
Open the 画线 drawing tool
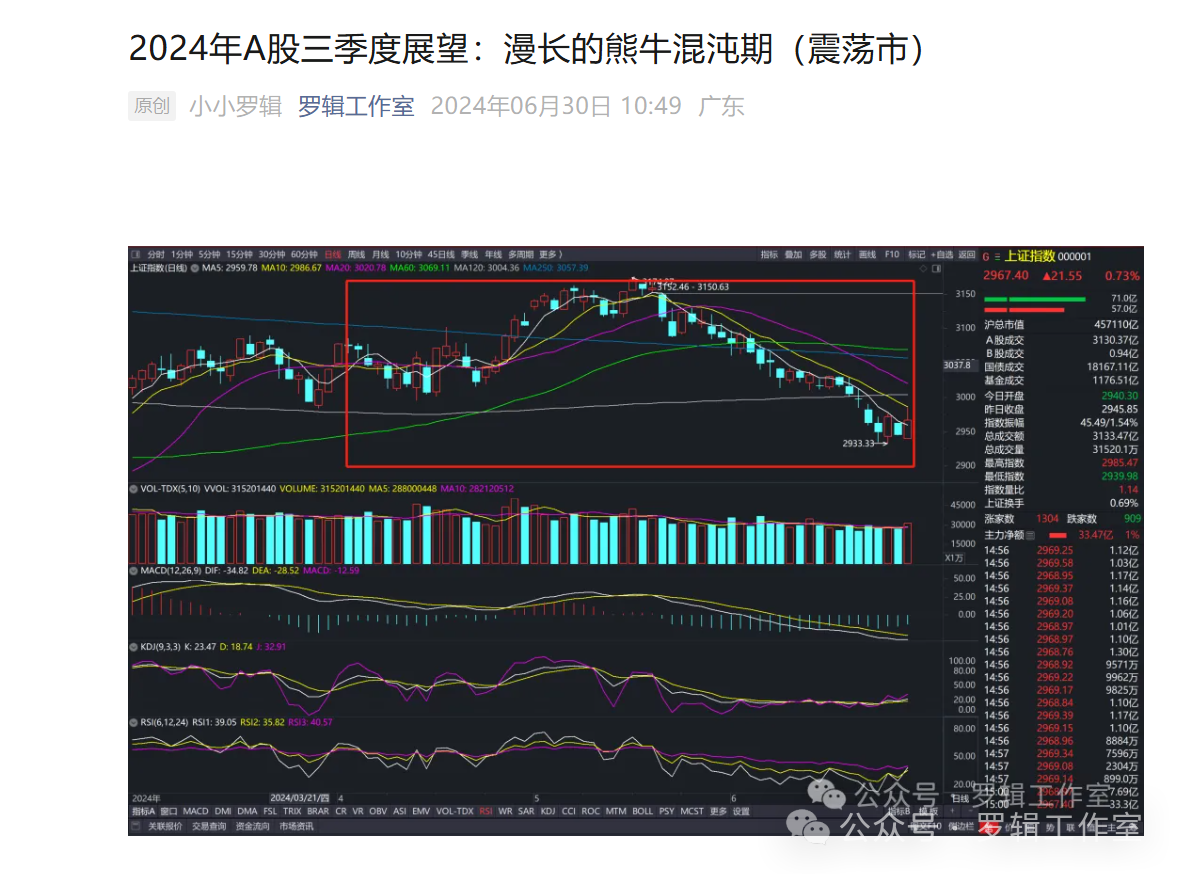pos(868,255)
